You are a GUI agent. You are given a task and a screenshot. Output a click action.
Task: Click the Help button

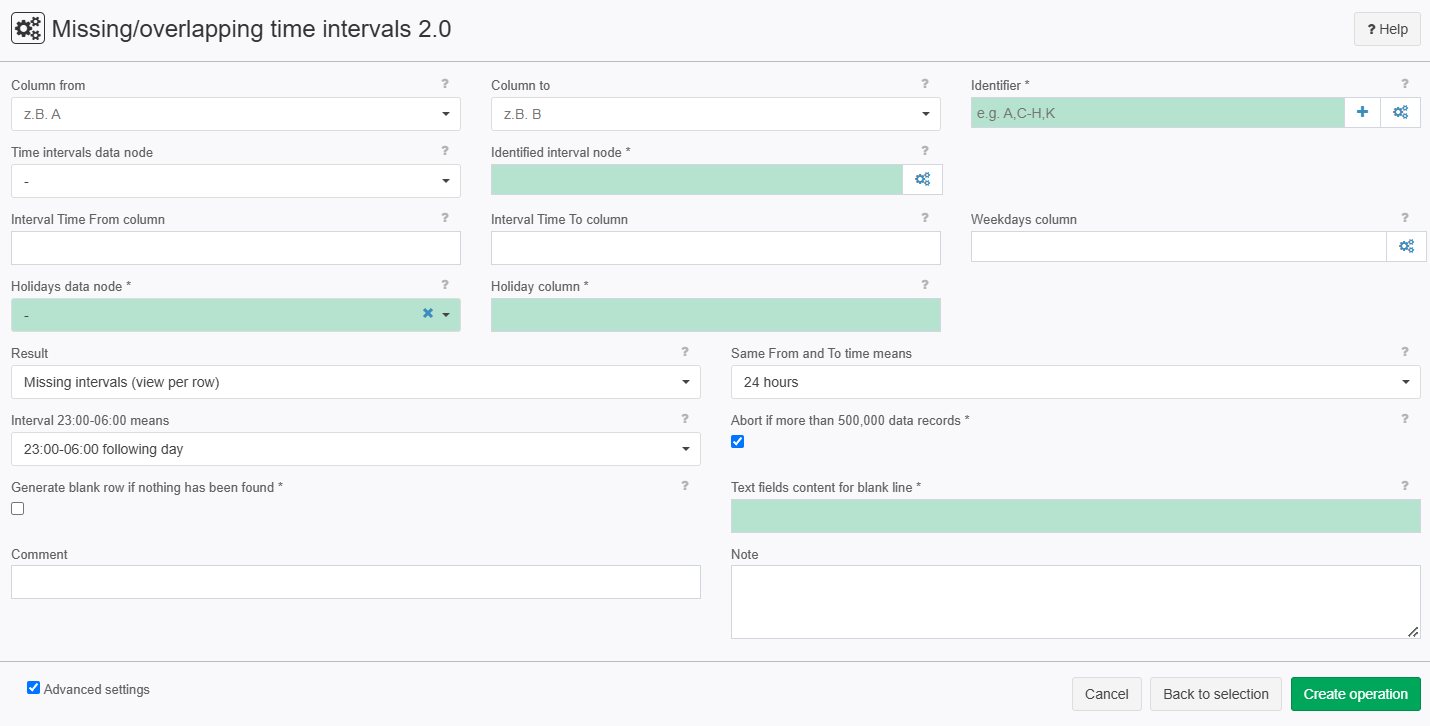pyautogui.click(x=1387, y=29)
